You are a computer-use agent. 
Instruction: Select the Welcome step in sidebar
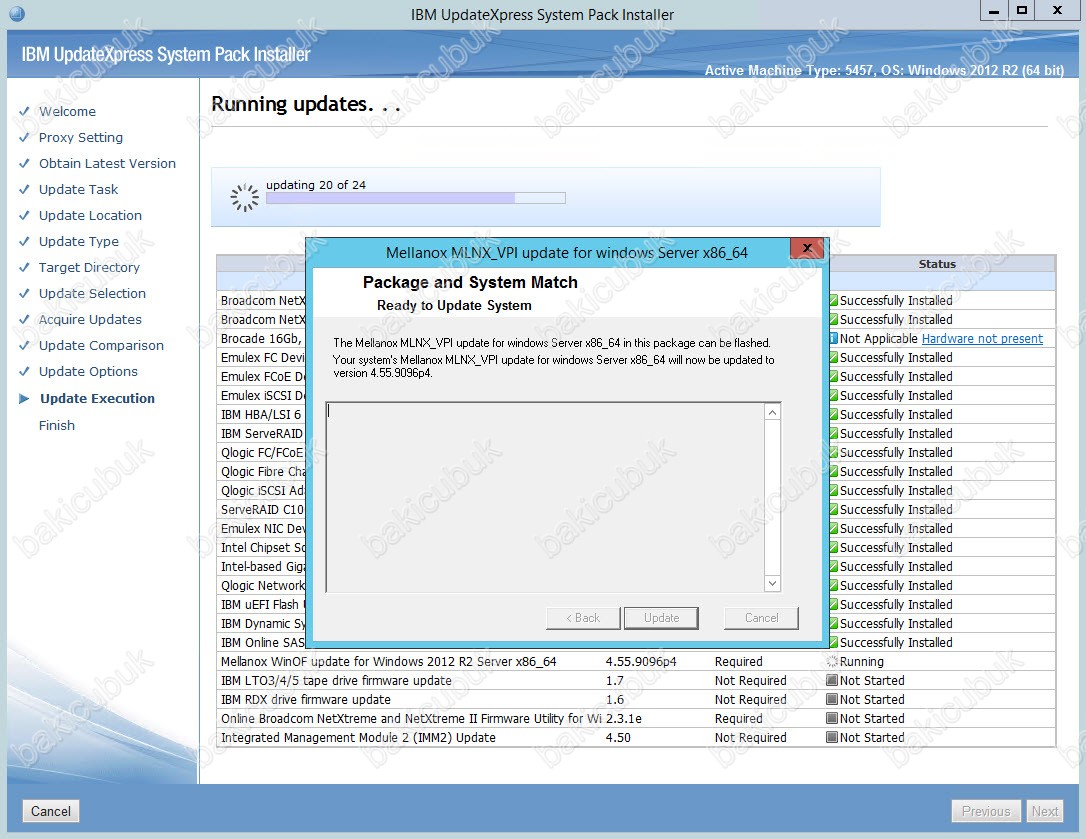click(x=67, y=112)
